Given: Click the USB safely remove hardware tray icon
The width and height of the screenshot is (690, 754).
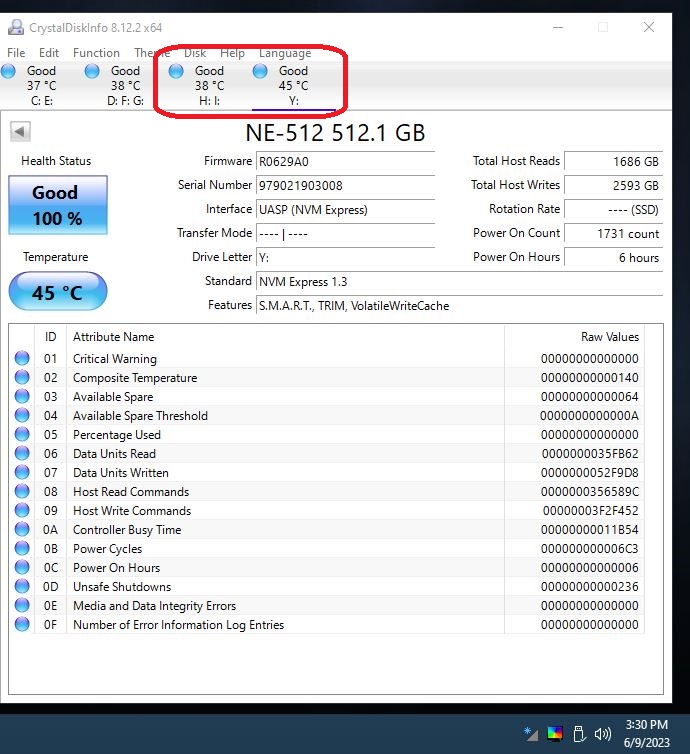Looking at the screenshot, I should point(579,734).
